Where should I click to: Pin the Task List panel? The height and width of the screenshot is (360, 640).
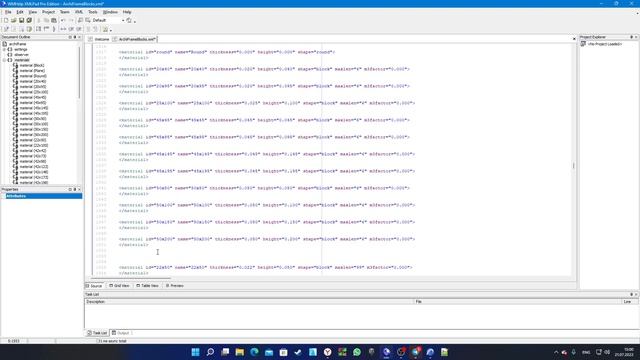[x=631, y=294]
